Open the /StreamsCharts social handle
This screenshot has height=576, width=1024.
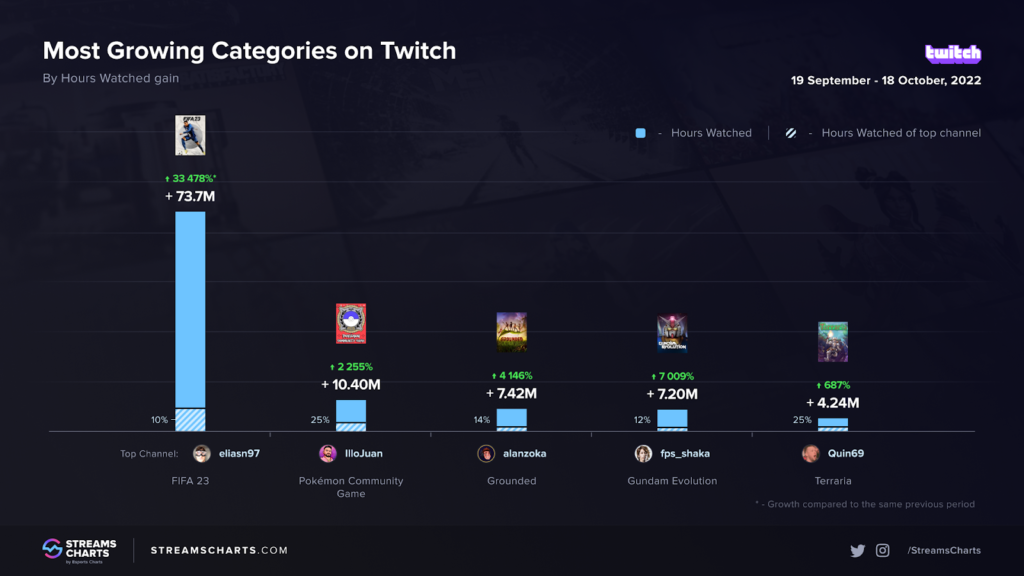(944, 551)
